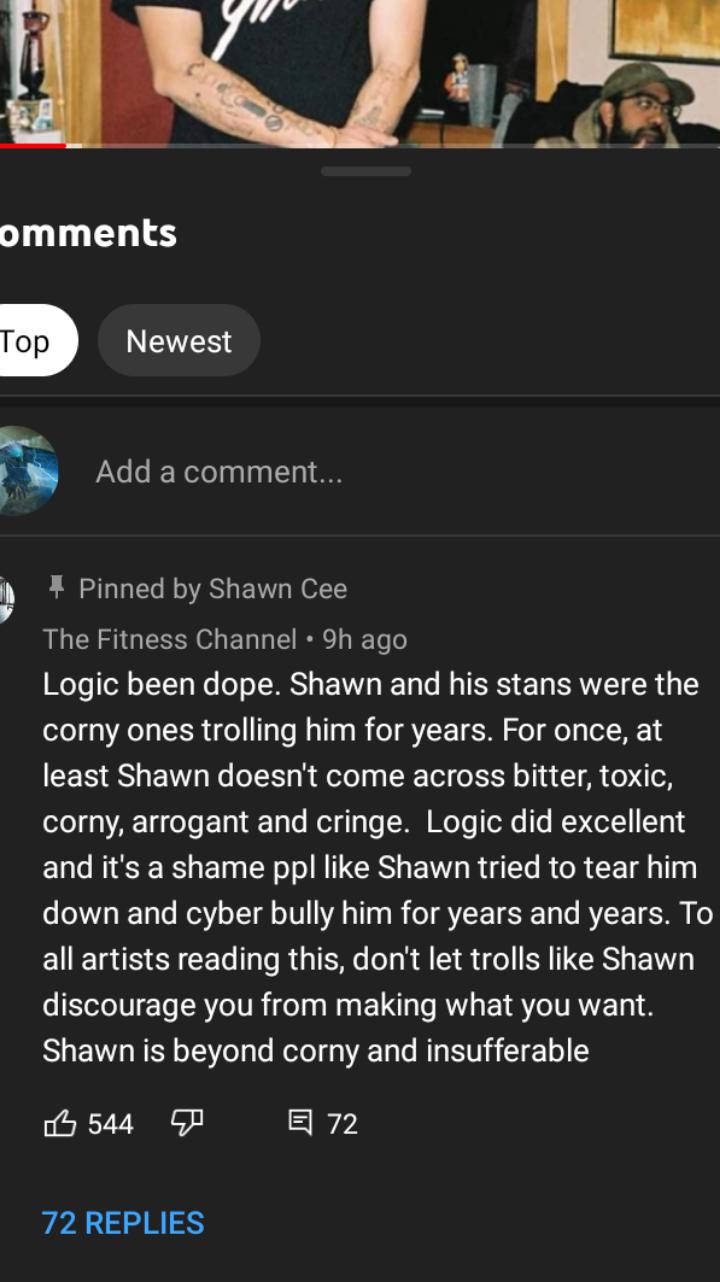Dislike the pinned comment using the thumbs down icon

click(x=188, y=1124)
